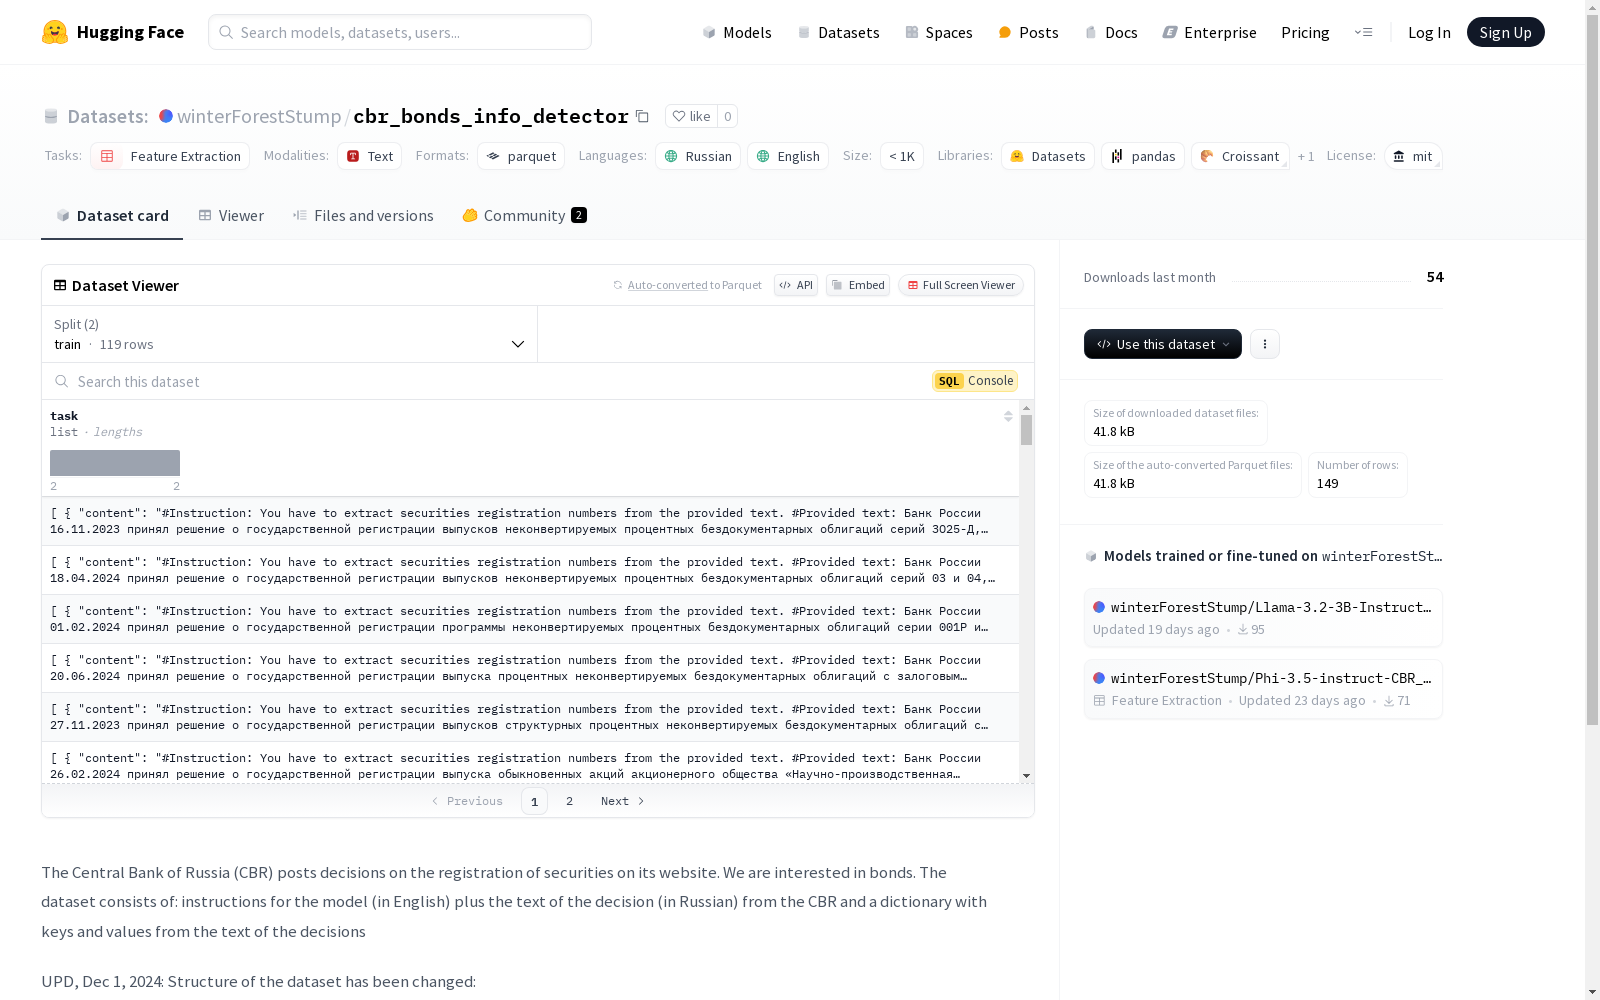Screen dimensions: 1600x1000
Task: Open the row dated 18.04.2024
Action: point(530,570)
